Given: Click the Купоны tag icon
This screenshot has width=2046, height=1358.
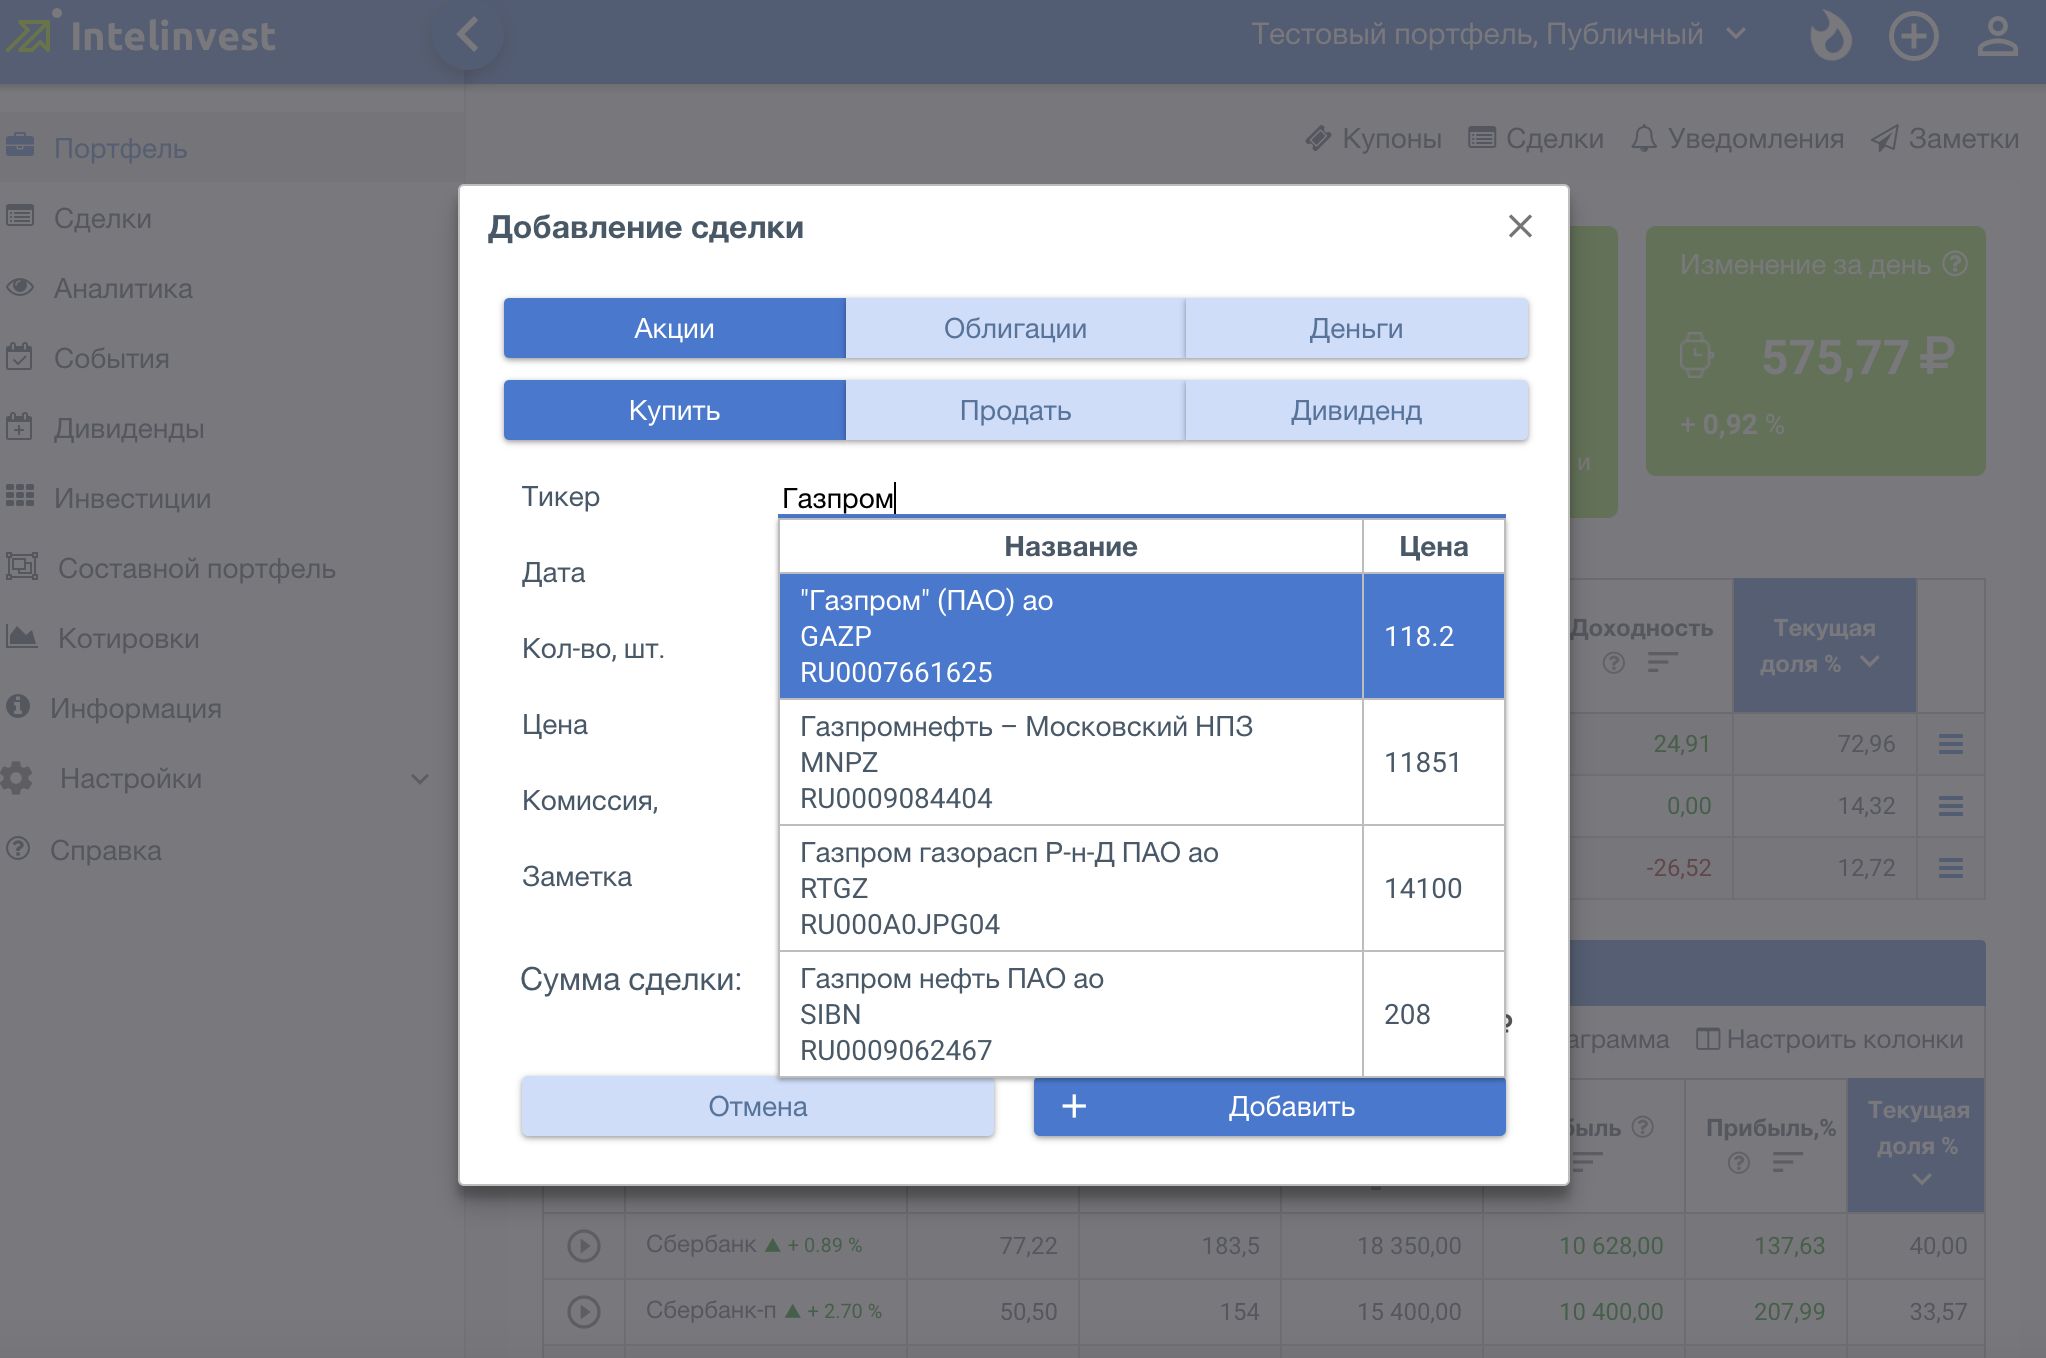Looking at the screenshot, I should coord(1318,139).
